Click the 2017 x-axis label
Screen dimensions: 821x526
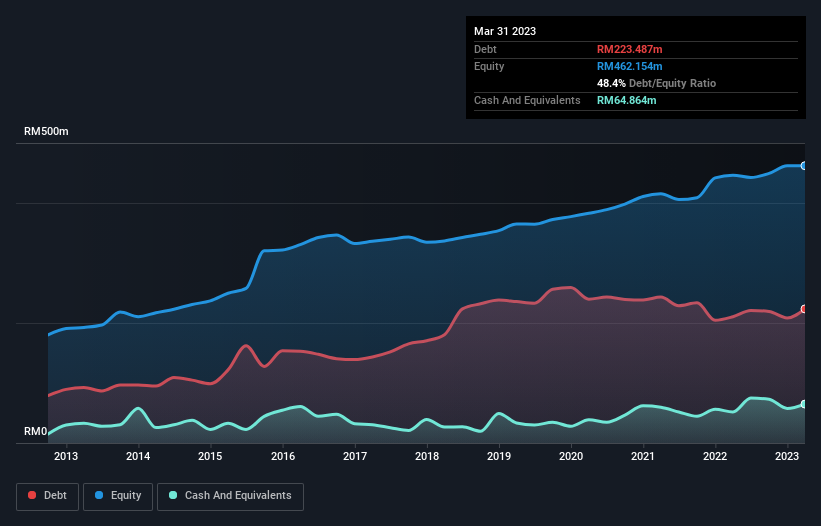coord(355,456)
